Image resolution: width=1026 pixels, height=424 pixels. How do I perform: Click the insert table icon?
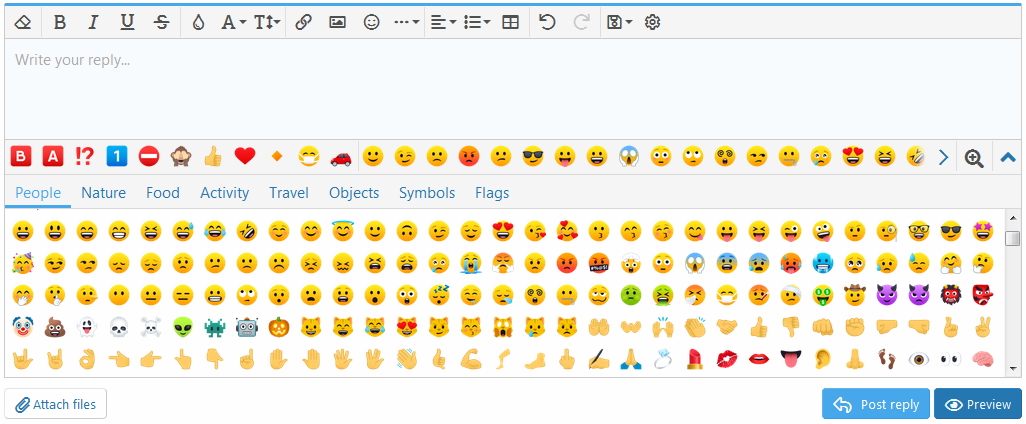pos(510,21)
